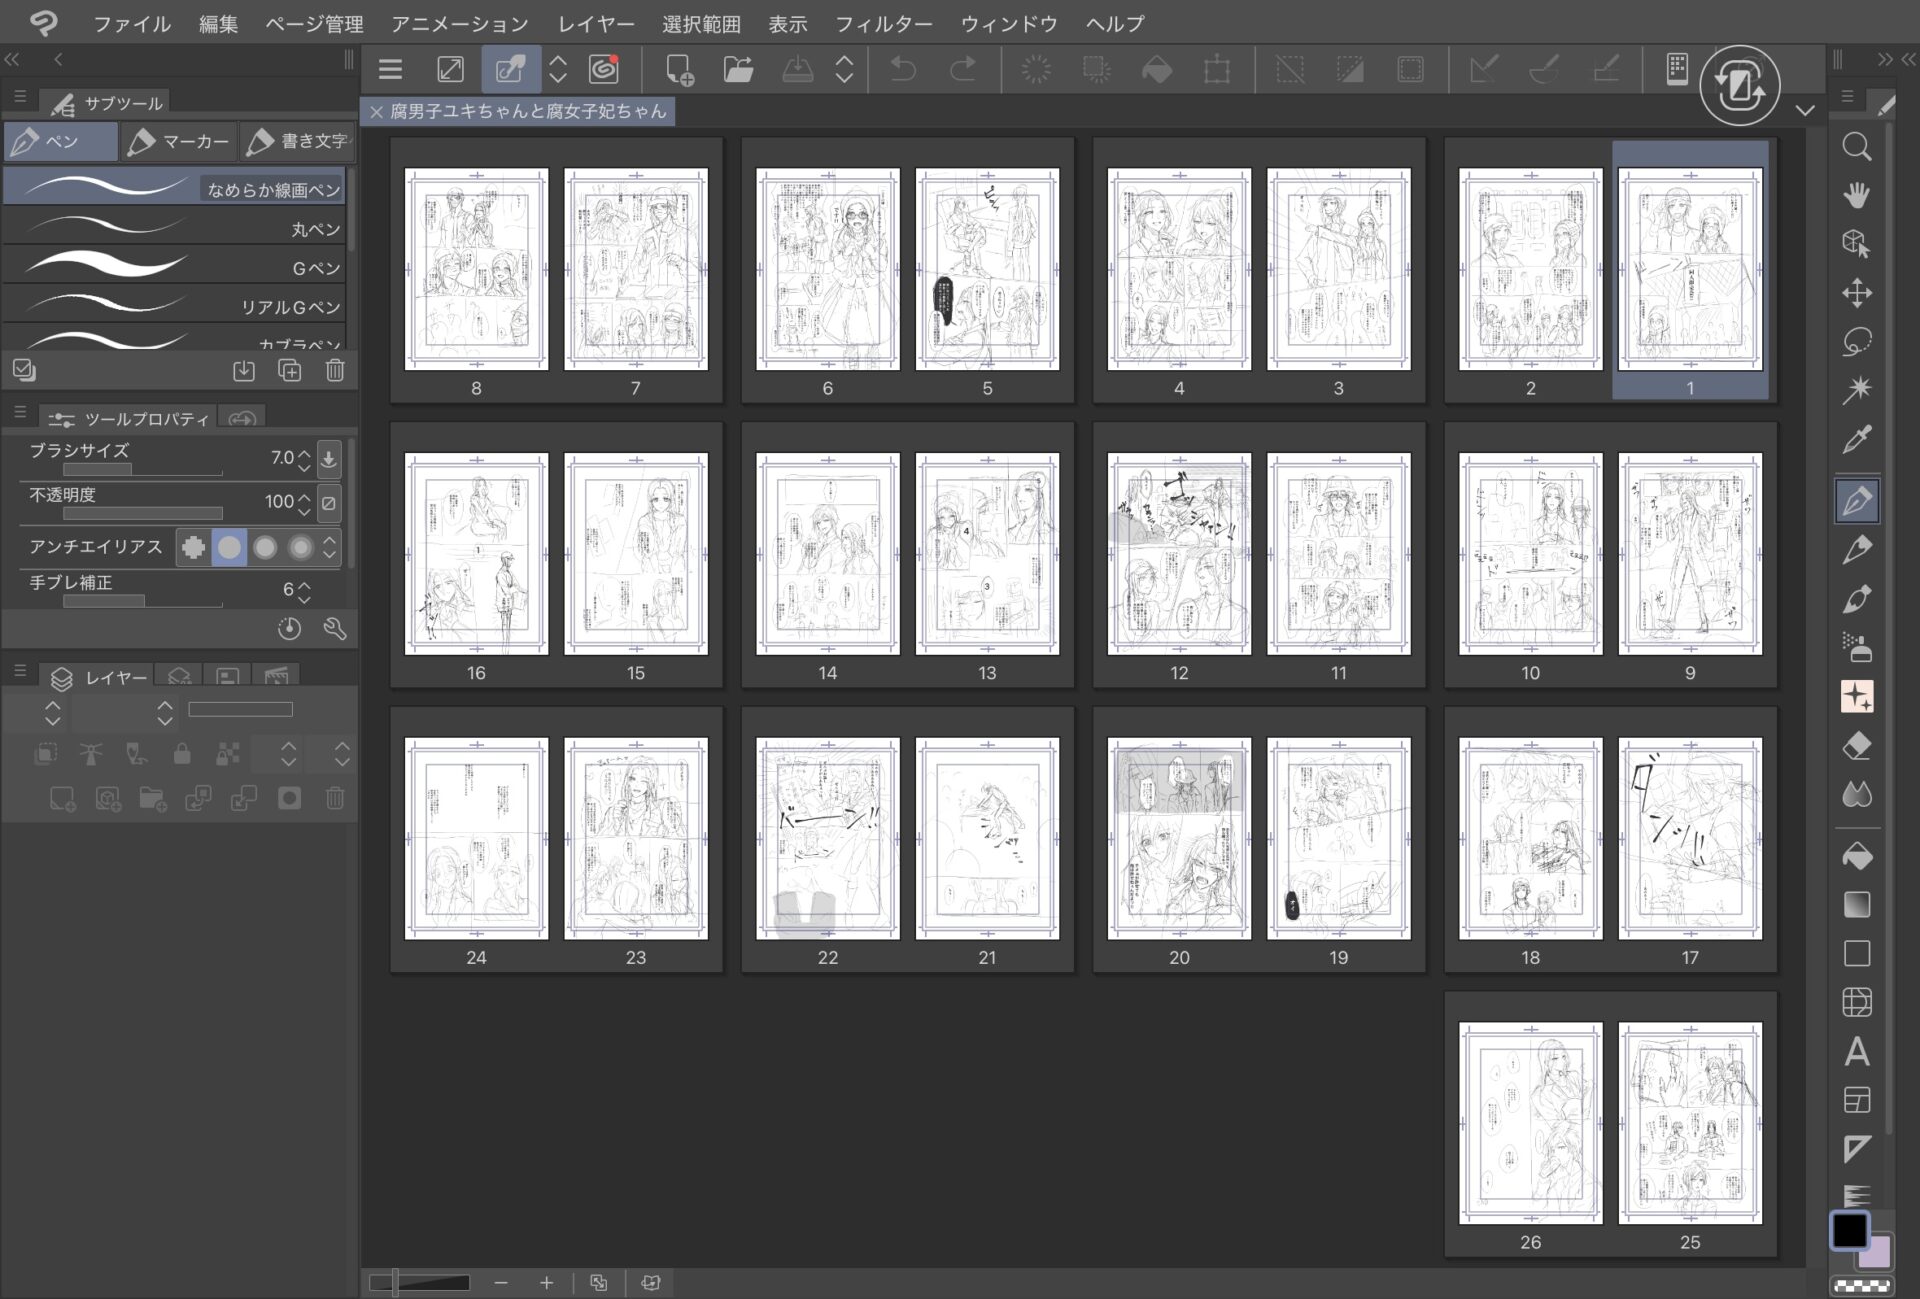Increase the stabilization value stepper
Viewport: 1920px width, 1299px height.
tap(304, 583)
